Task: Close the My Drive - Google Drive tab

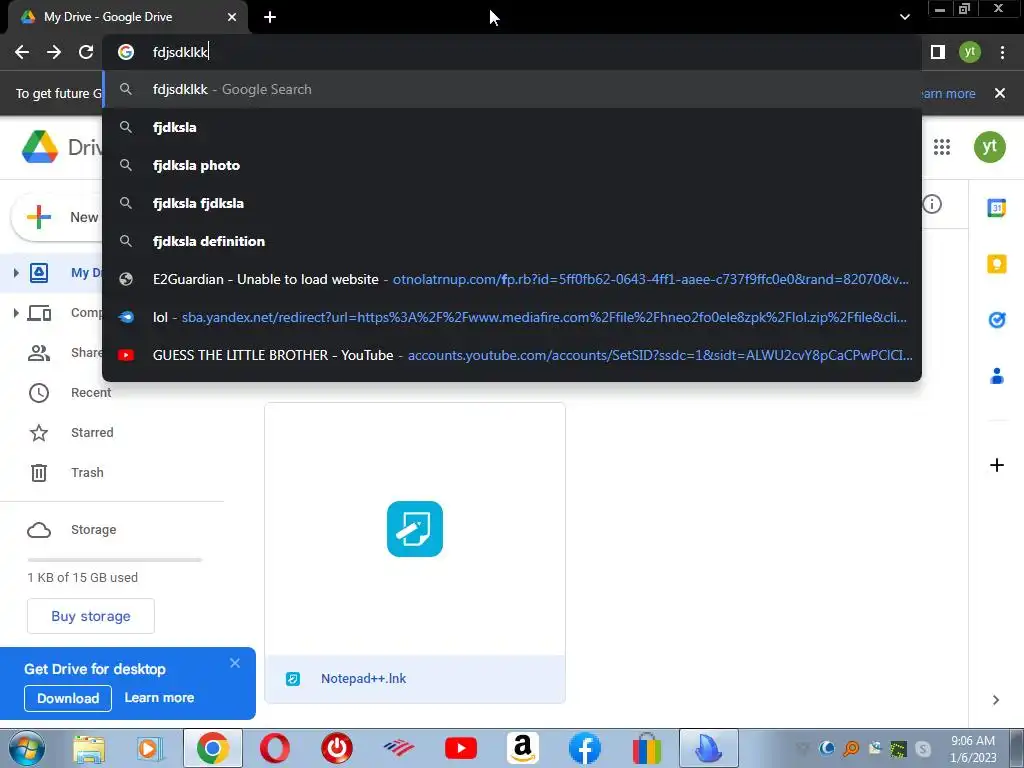Action: tap(232, 17)
